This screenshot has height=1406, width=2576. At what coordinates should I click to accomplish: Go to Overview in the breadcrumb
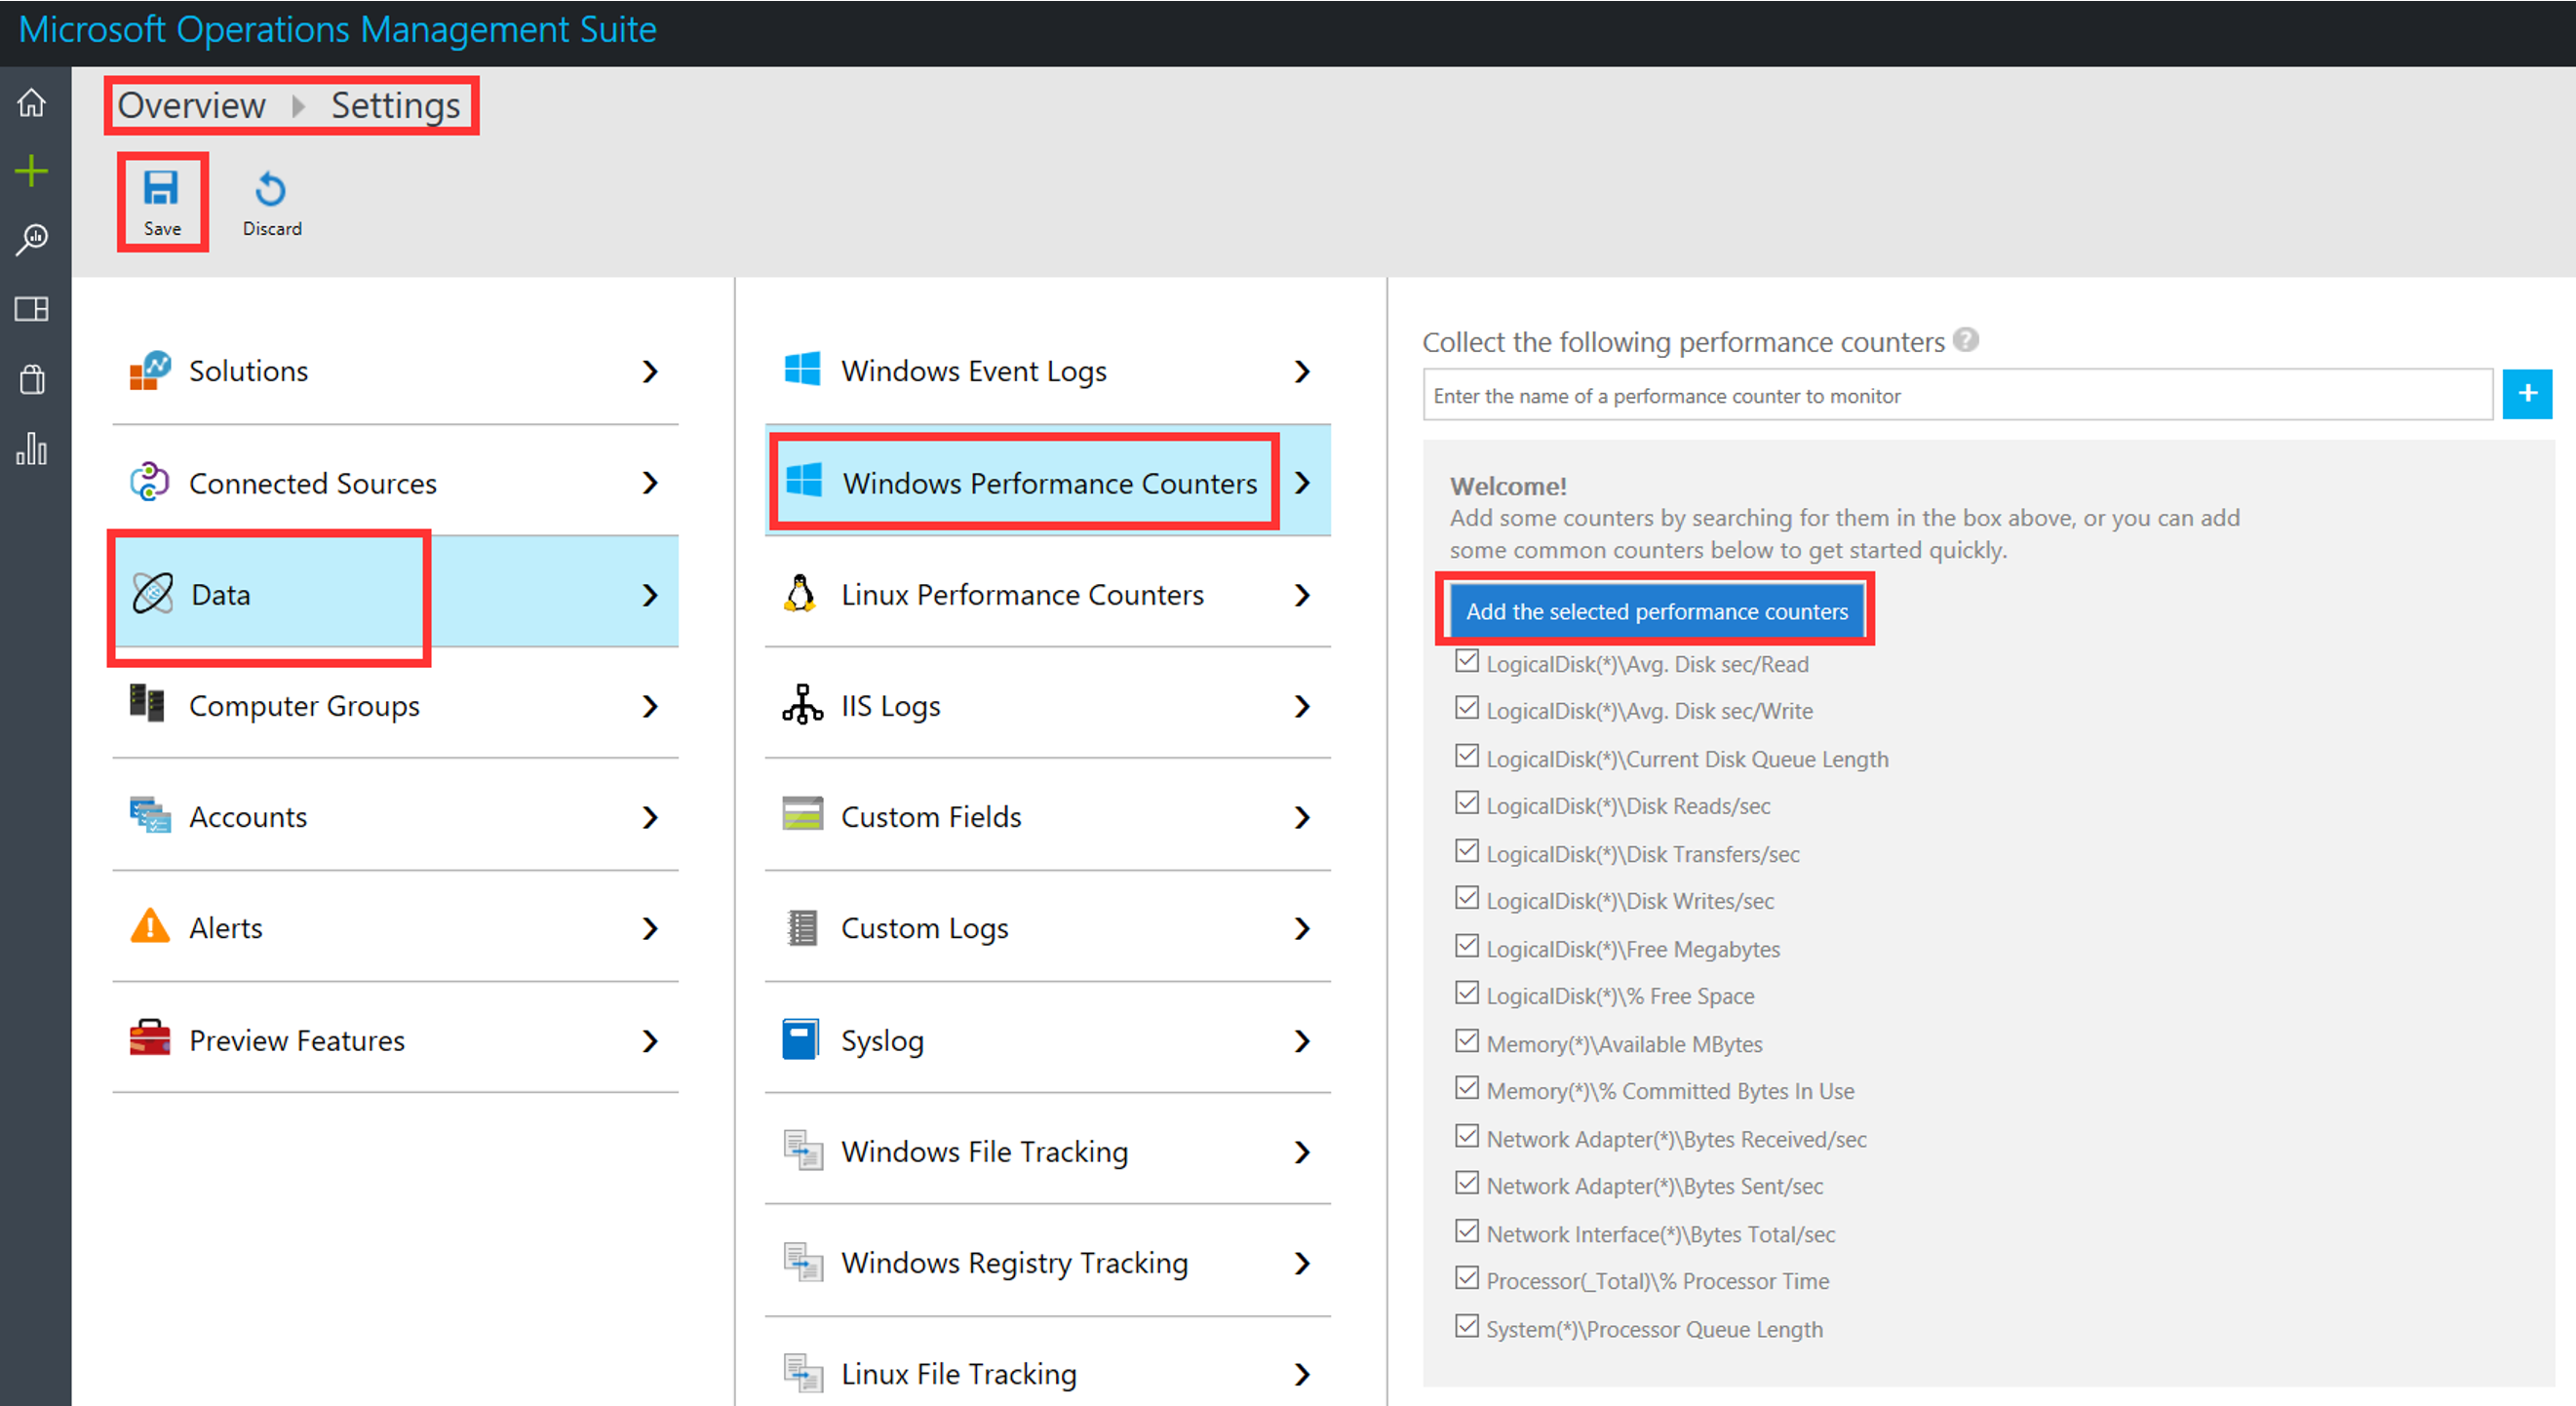coord(191,105)
